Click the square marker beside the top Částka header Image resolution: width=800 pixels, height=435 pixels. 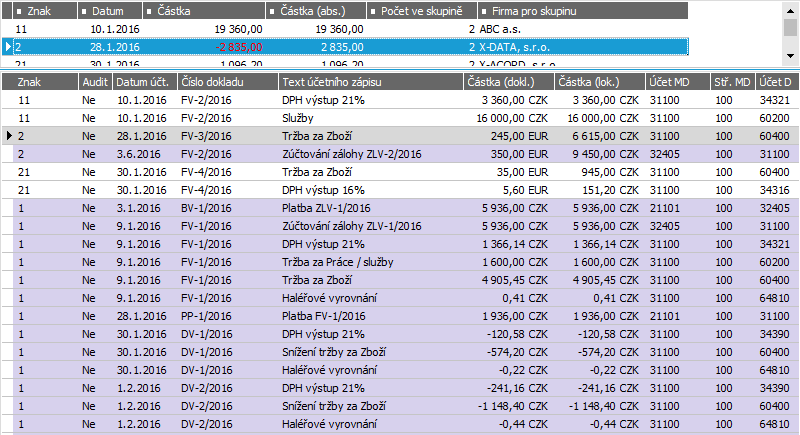(149, 11)
